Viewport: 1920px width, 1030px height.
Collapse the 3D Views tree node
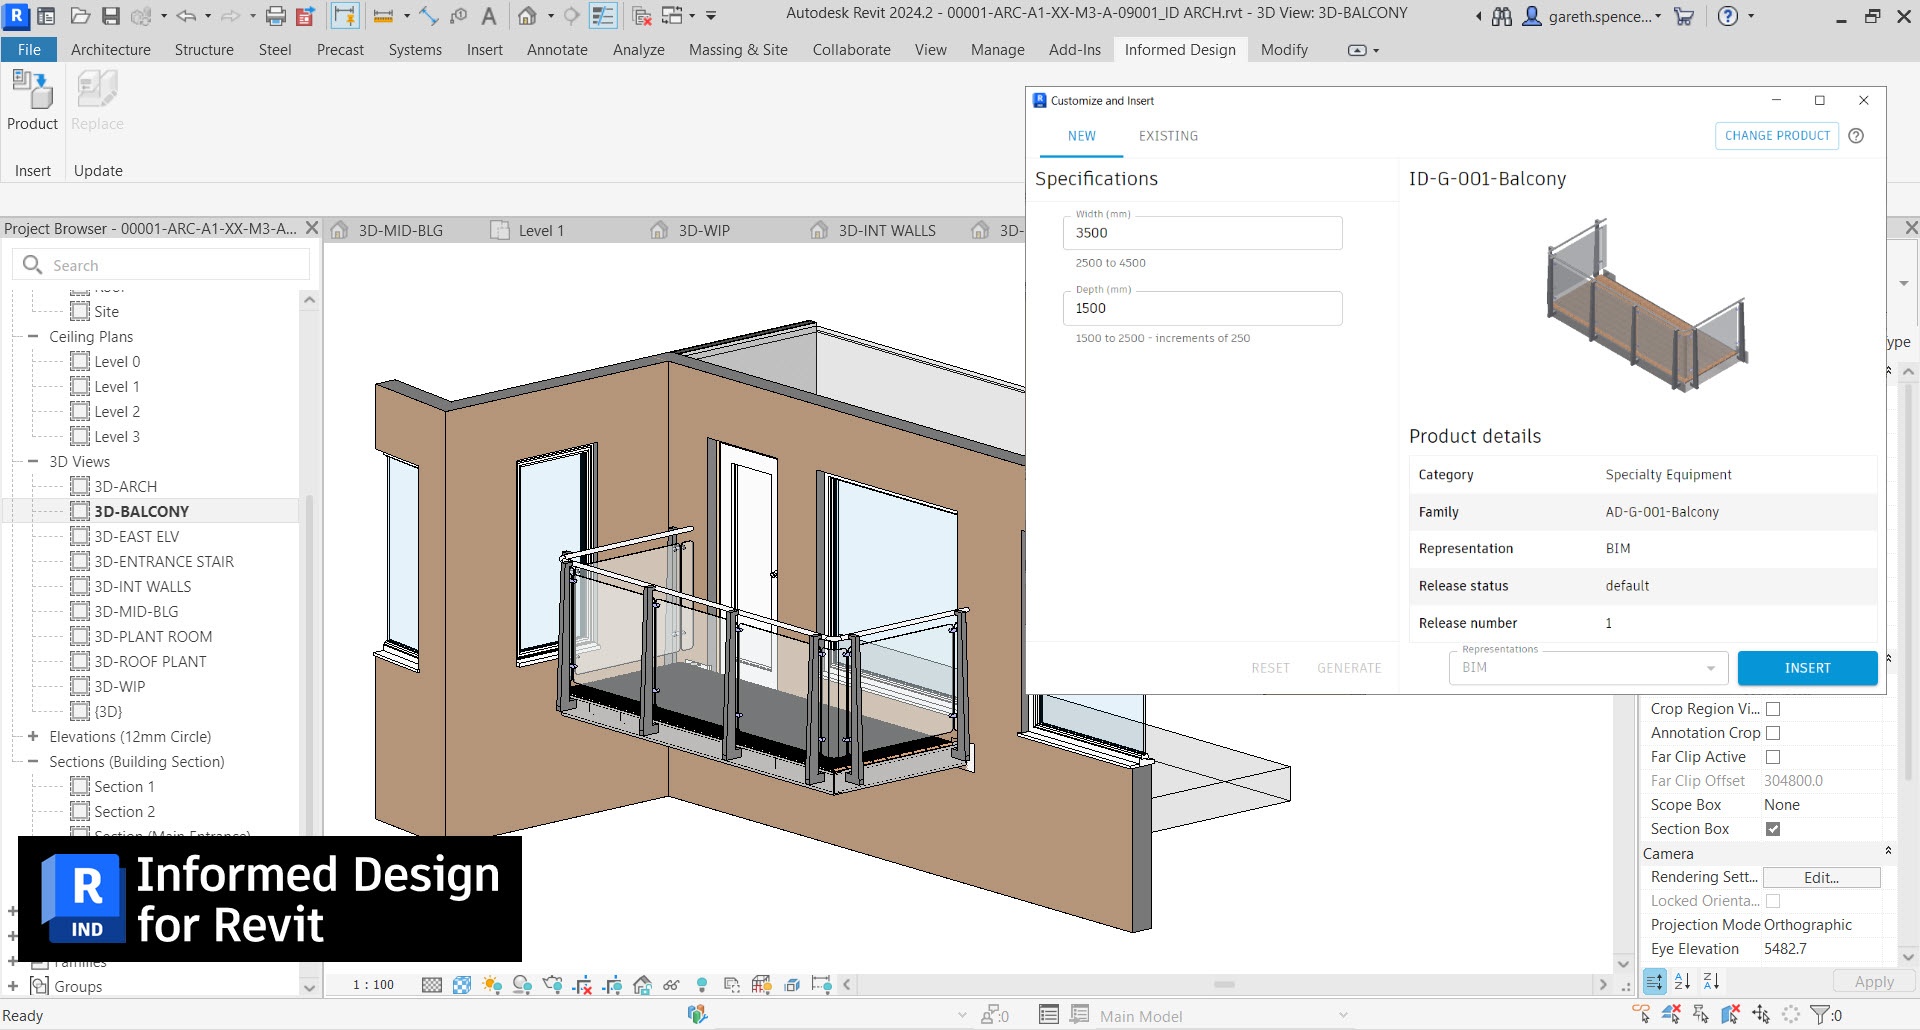(33, 462)
